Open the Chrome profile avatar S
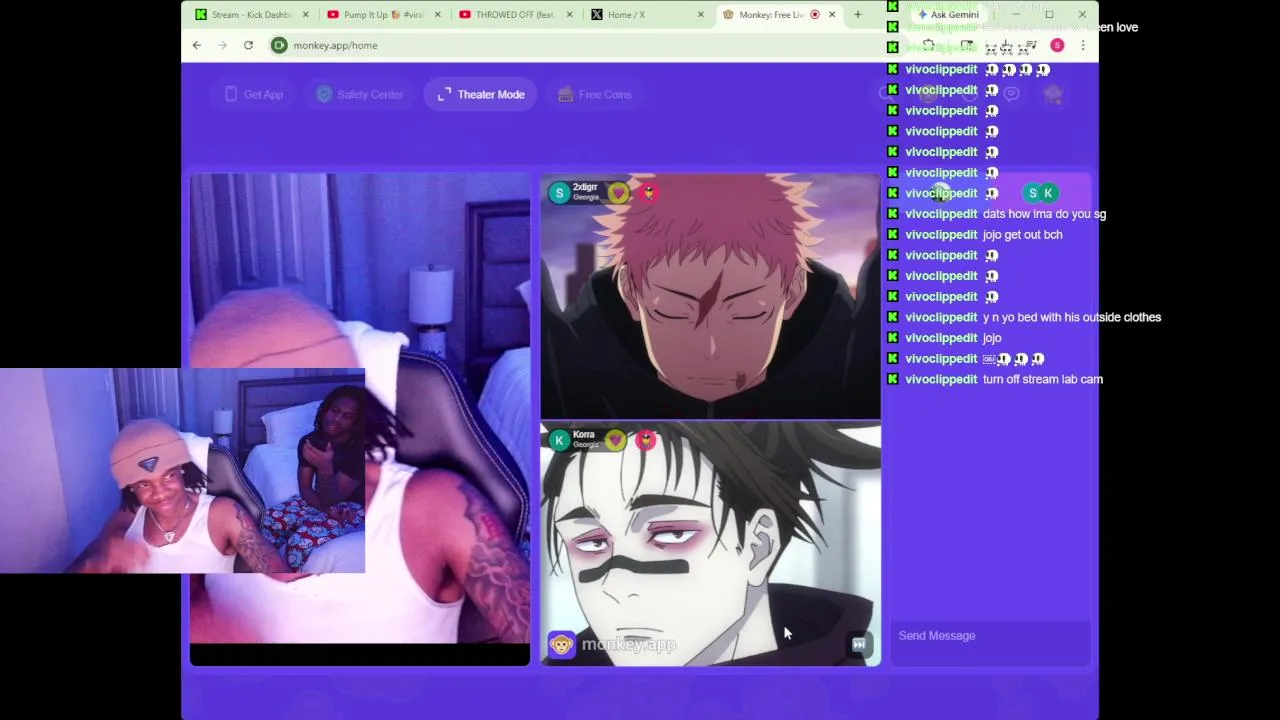1280x720 pixels. click(x=1057, y=45)
